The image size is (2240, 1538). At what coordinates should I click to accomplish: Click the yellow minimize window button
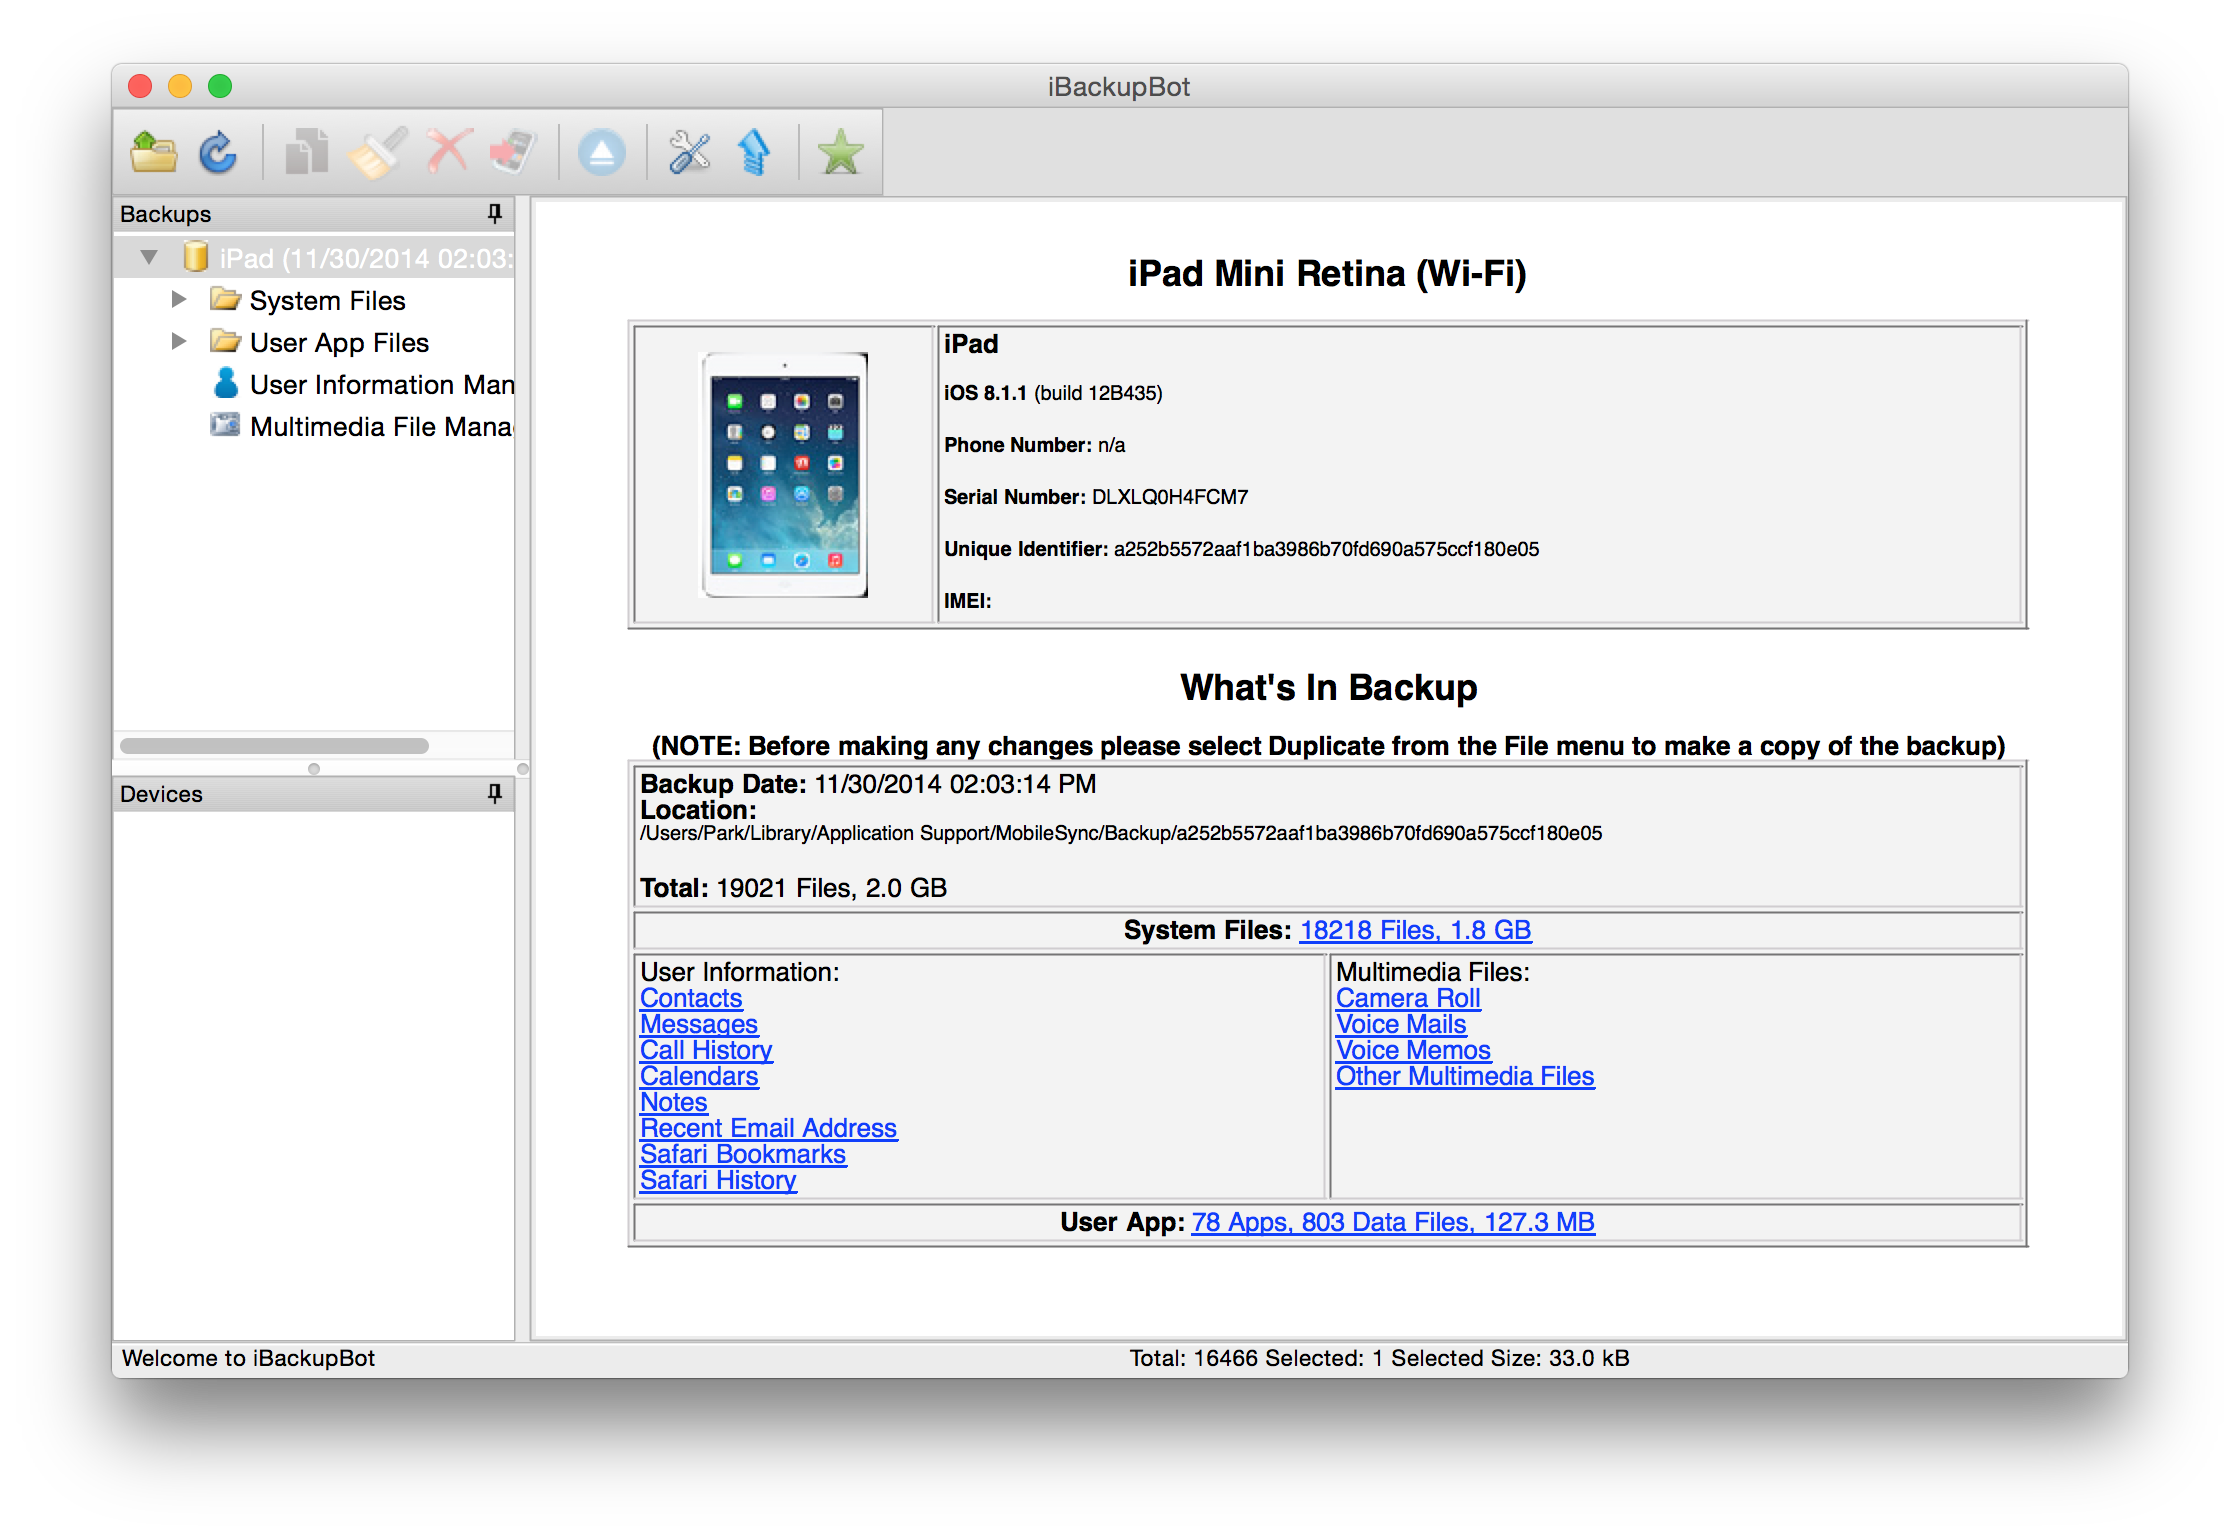[x=180, y=86]
